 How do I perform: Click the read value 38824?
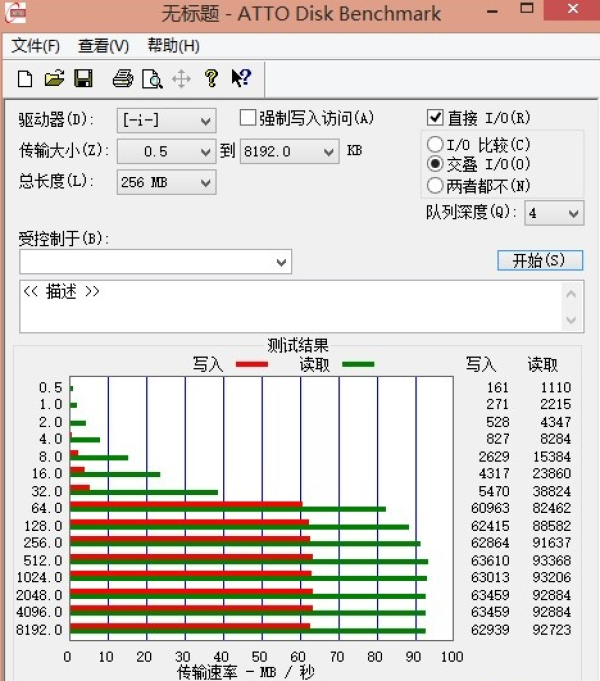point(552,491)
